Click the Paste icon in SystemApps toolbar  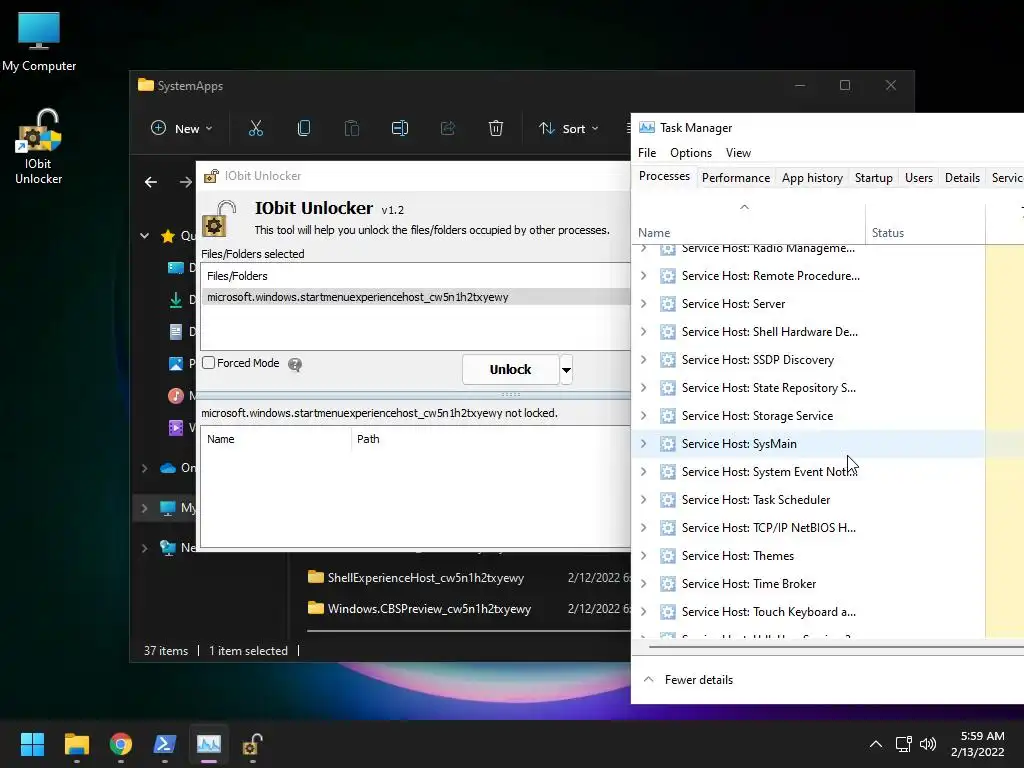[x=351, y=128]
